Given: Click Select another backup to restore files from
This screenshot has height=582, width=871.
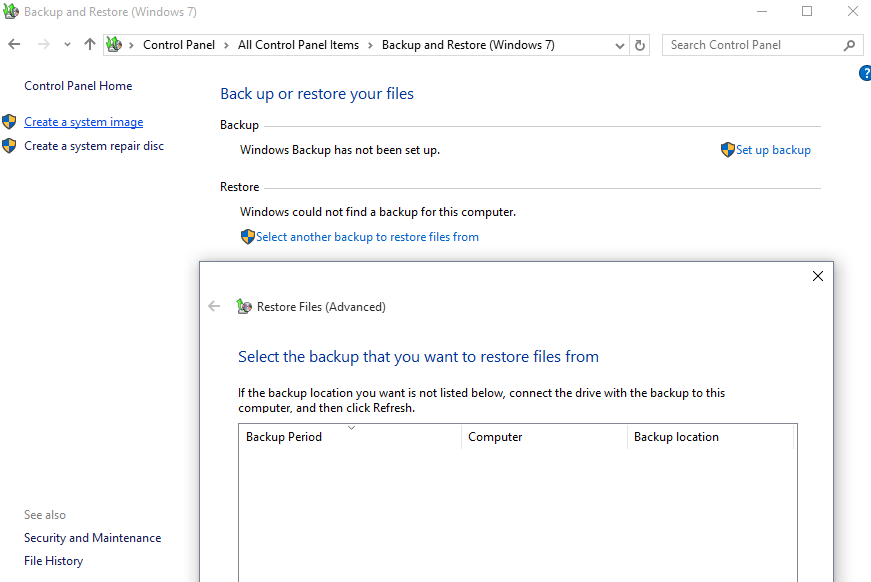Looking at the screenshot, I should [368, 236].
